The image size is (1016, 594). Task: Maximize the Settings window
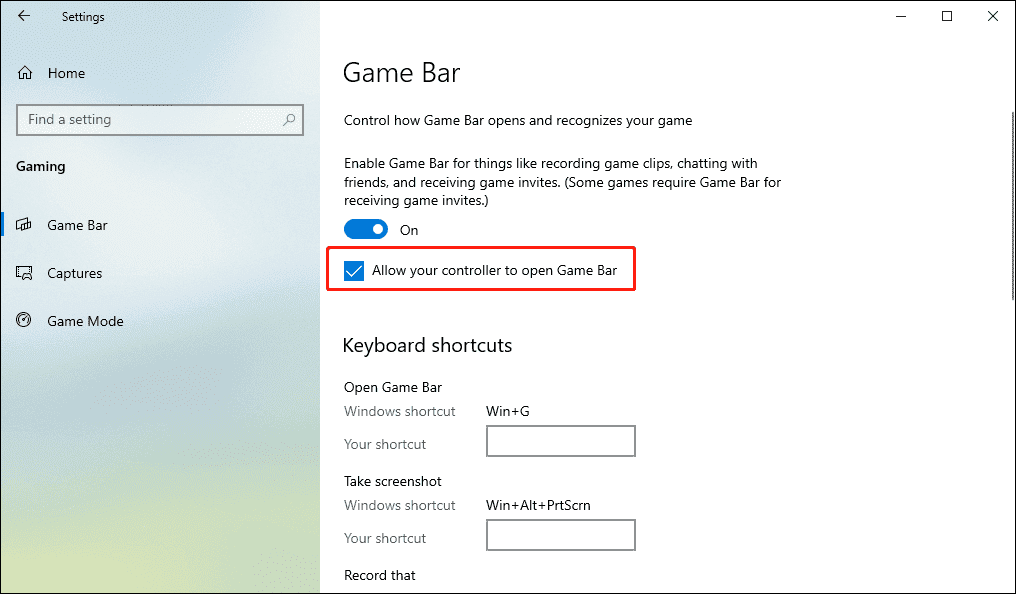coord(947,16)
